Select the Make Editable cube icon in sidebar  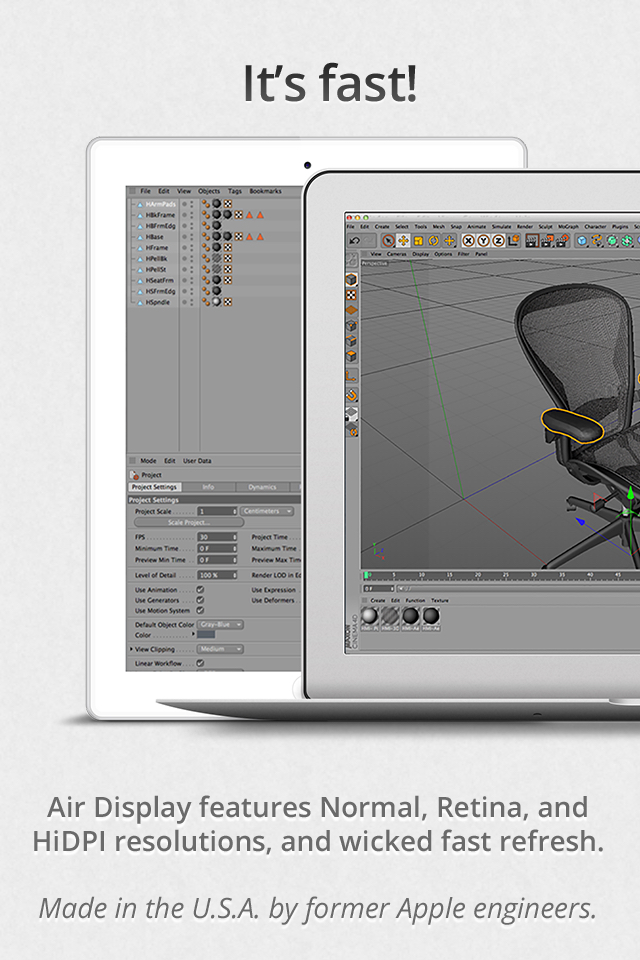[x=352, y=280]
